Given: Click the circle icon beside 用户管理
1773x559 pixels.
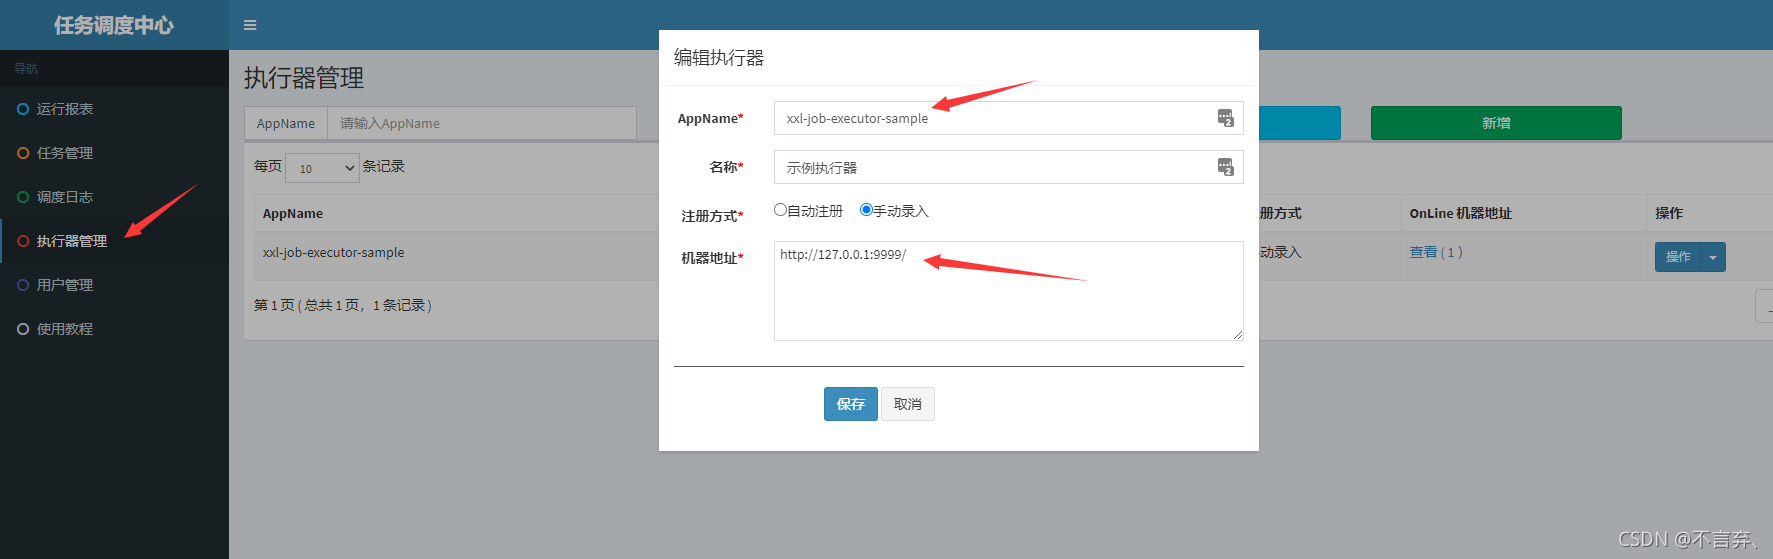Looking at the screenshot, I should pos(23,285).
